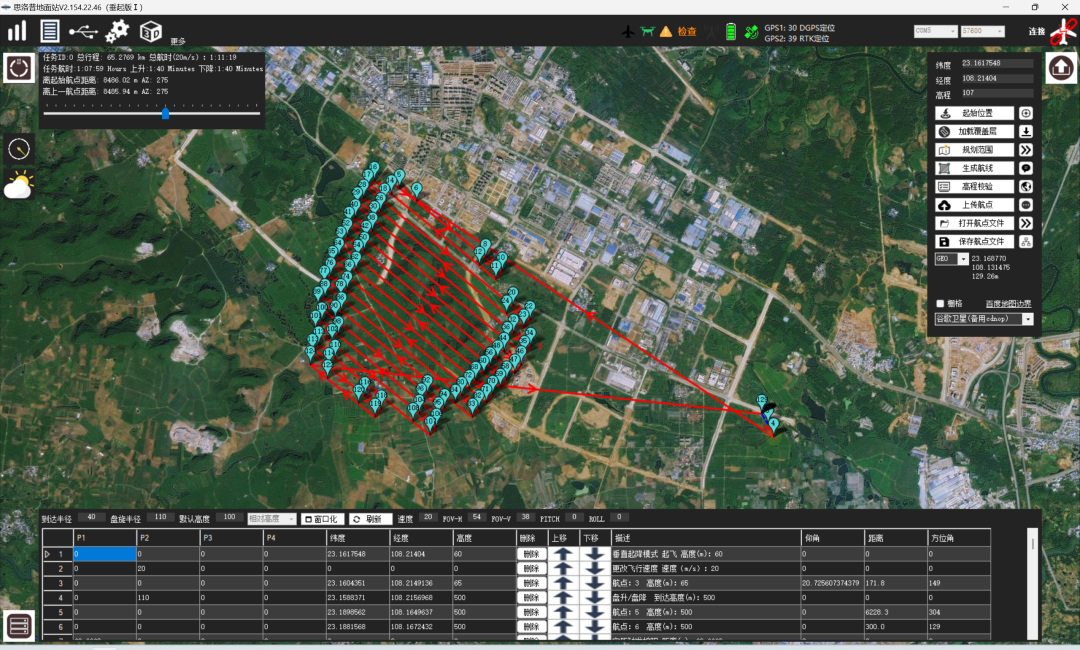Viewport: 1080px width, 650px height.
Task: Switch to the 3D view cube icon
Action: coord(150,31)
